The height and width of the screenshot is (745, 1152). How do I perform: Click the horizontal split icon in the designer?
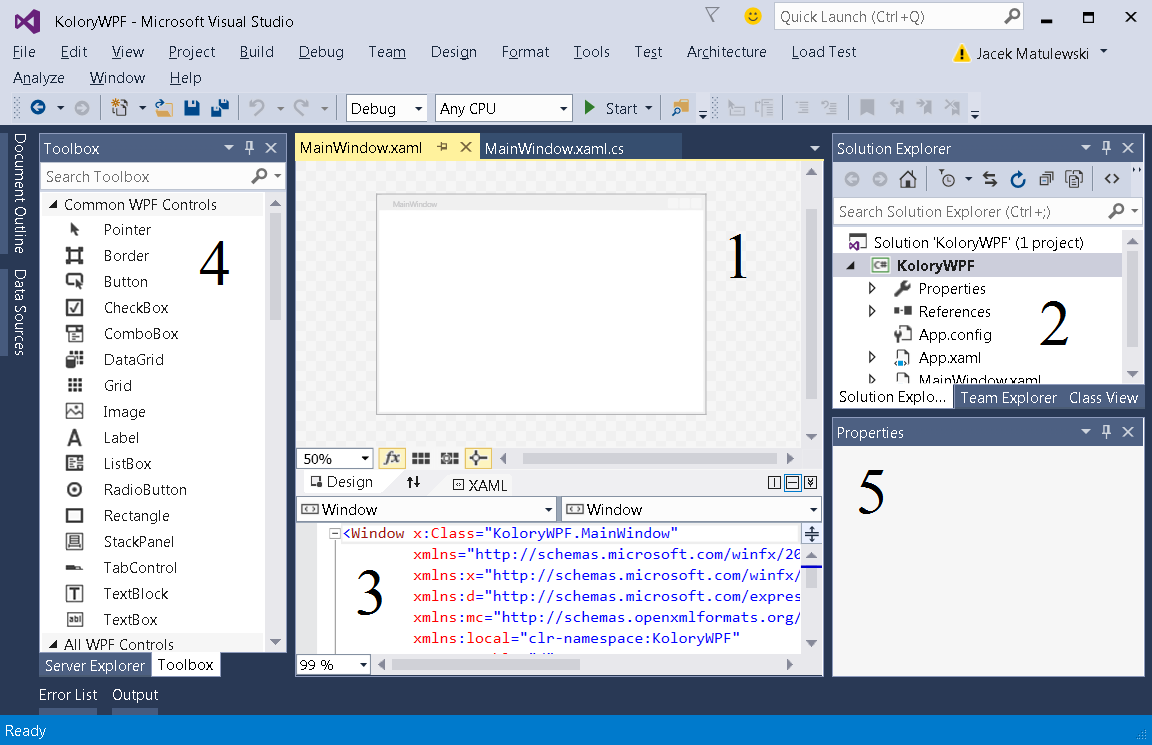(792, 483)
